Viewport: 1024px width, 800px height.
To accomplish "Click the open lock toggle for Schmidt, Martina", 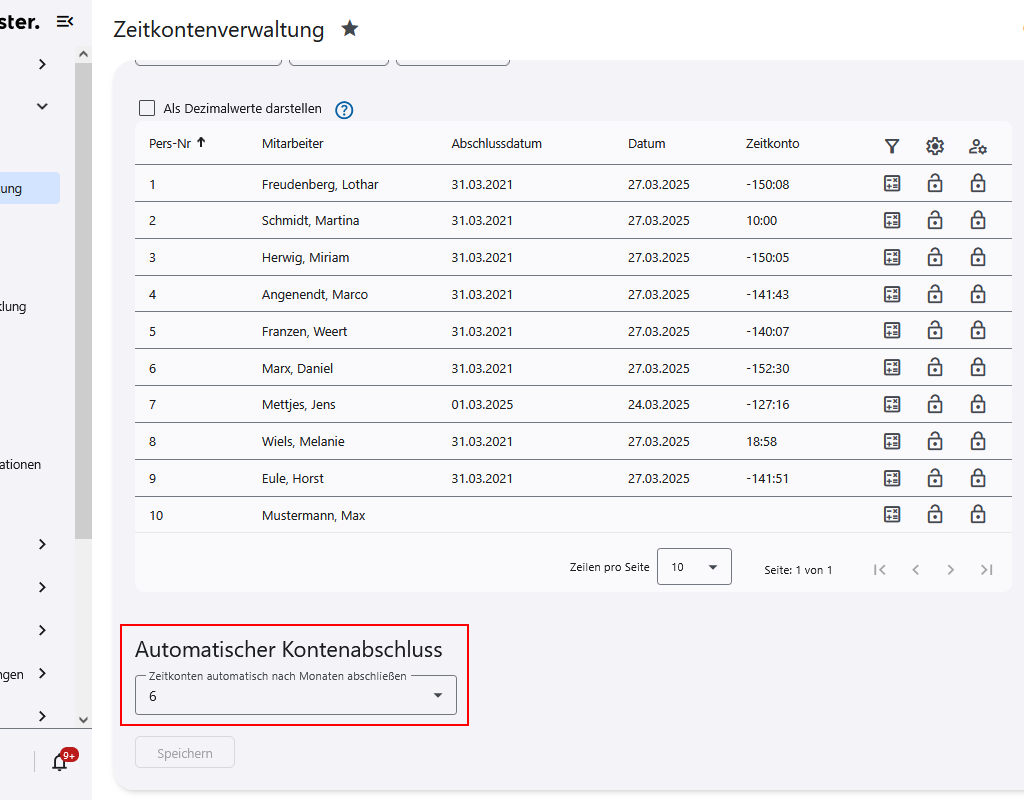I will tap(935, 220).
